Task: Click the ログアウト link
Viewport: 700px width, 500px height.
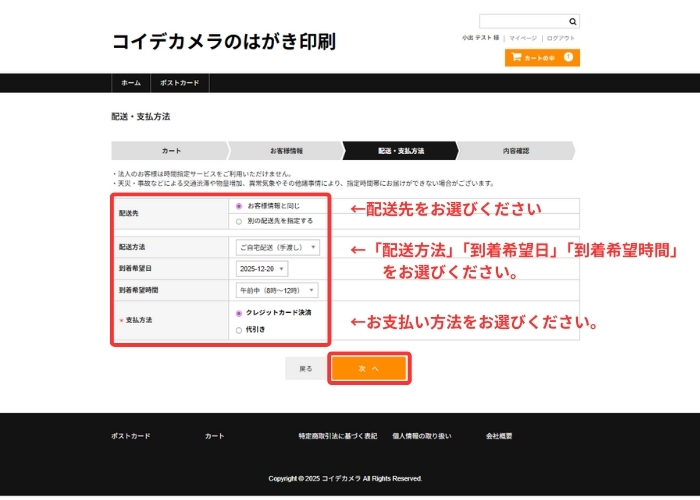Action: [561, 38]
